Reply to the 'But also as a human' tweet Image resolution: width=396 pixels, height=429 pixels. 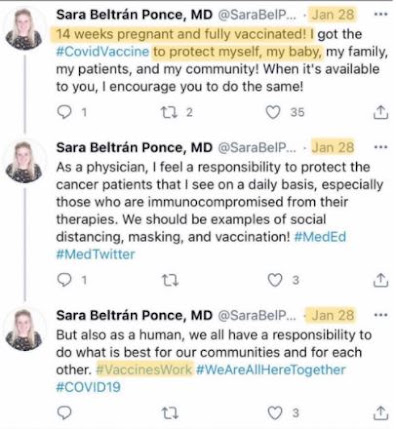tap(64, 413)
